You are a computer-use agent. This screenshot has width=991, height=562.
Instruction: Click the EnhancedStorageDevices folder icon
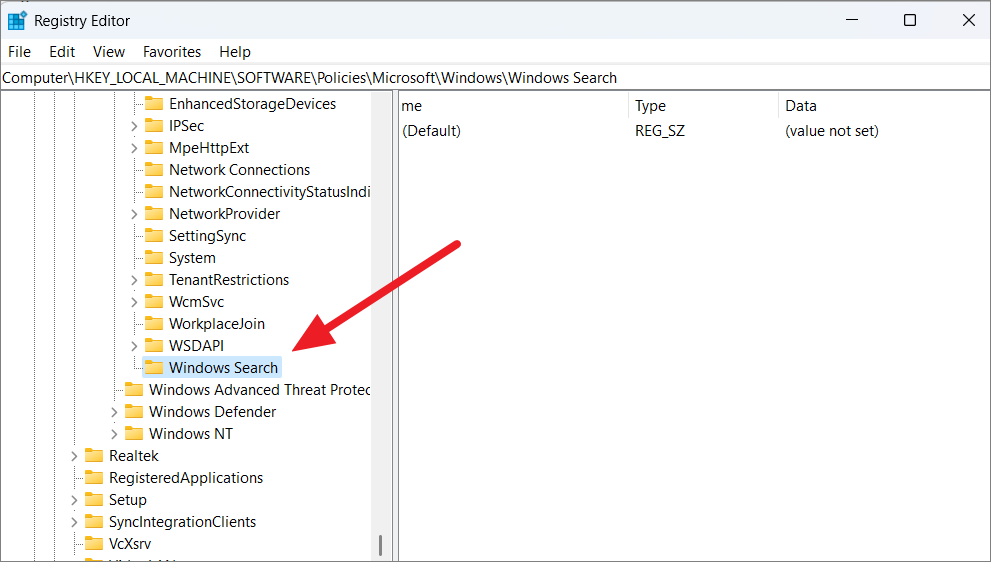(x=154, y=104)
